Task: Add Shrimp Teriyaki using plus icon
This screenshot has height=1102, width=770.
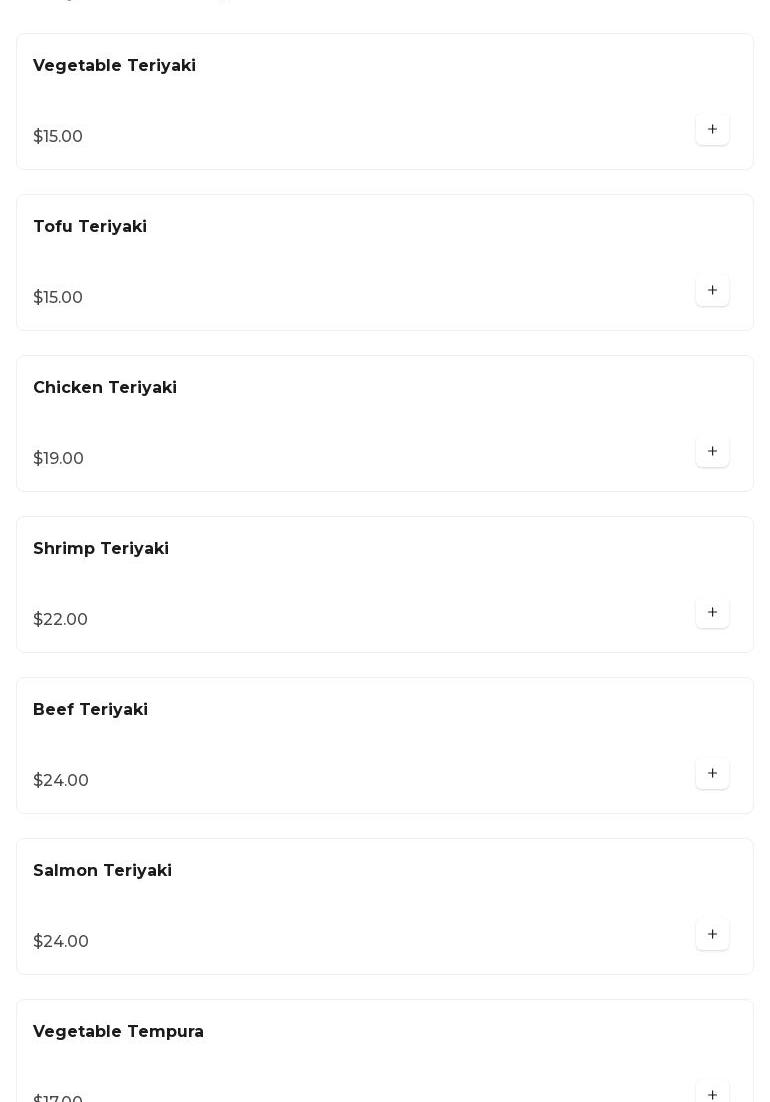Action: 712,613
